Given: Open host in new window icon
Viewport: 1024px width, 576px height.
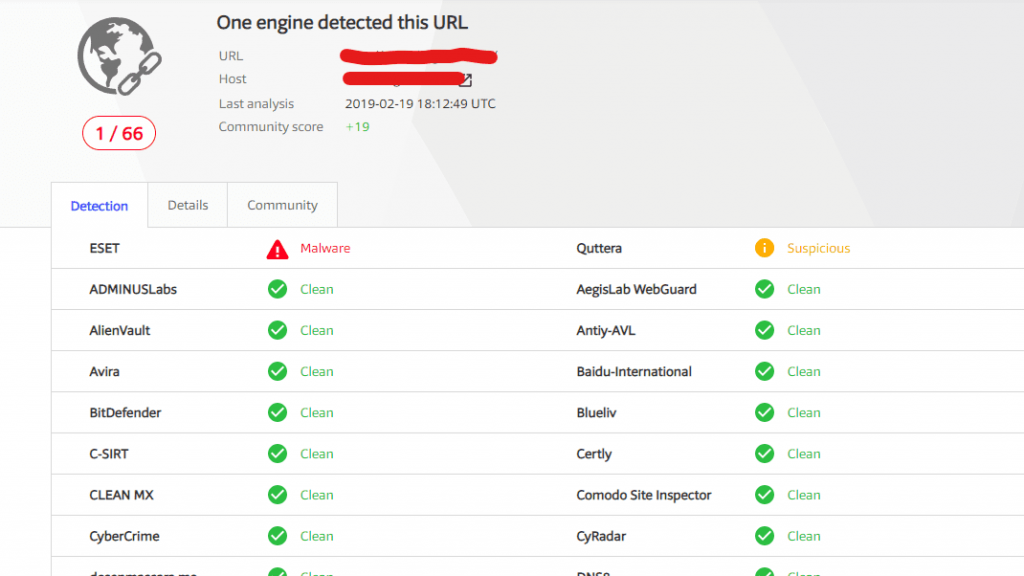Looking at the screenshot, I should [x=465, y=80].
